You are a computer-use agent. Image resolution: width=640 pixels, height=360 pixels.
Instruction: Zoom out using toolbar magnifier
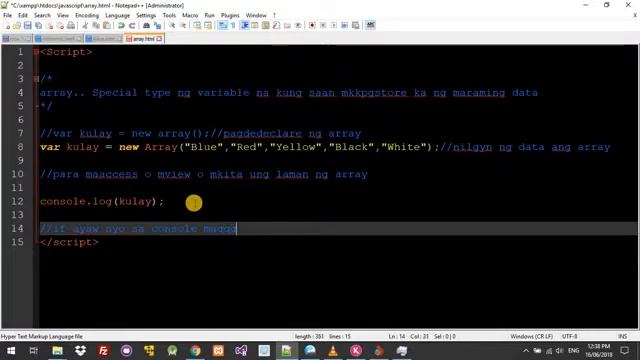183,25
